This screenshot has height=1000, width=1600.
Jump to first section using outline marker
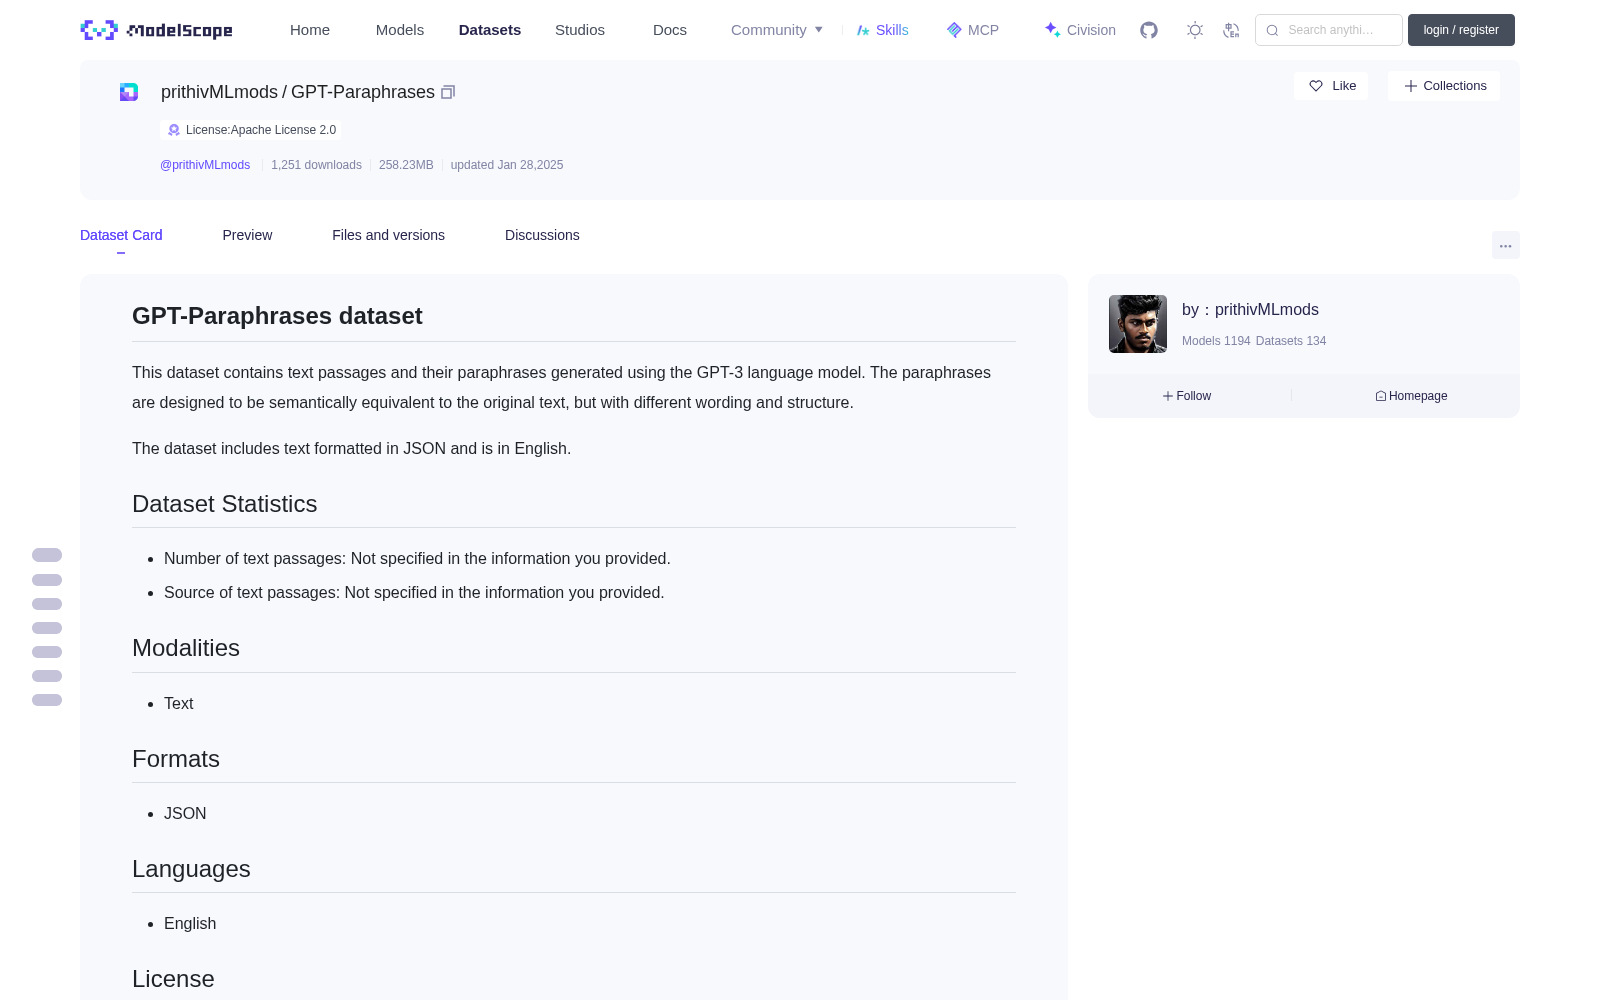47,555
